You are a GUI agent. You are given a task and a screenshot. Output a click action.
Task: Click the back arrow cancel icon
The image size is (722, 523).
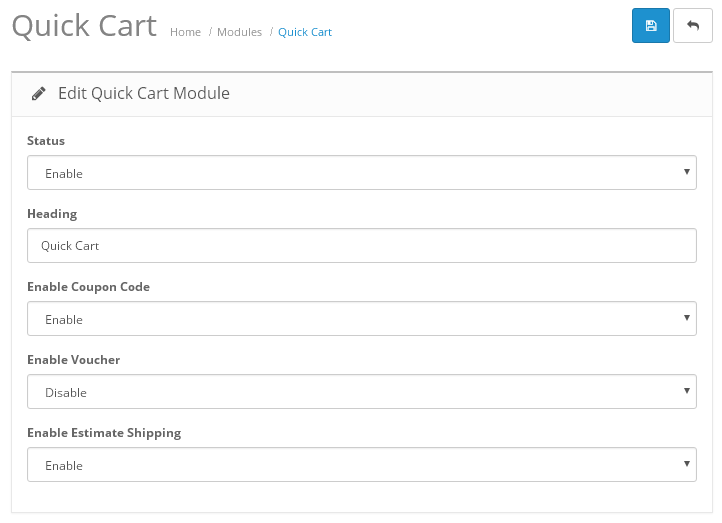(693, 26)
